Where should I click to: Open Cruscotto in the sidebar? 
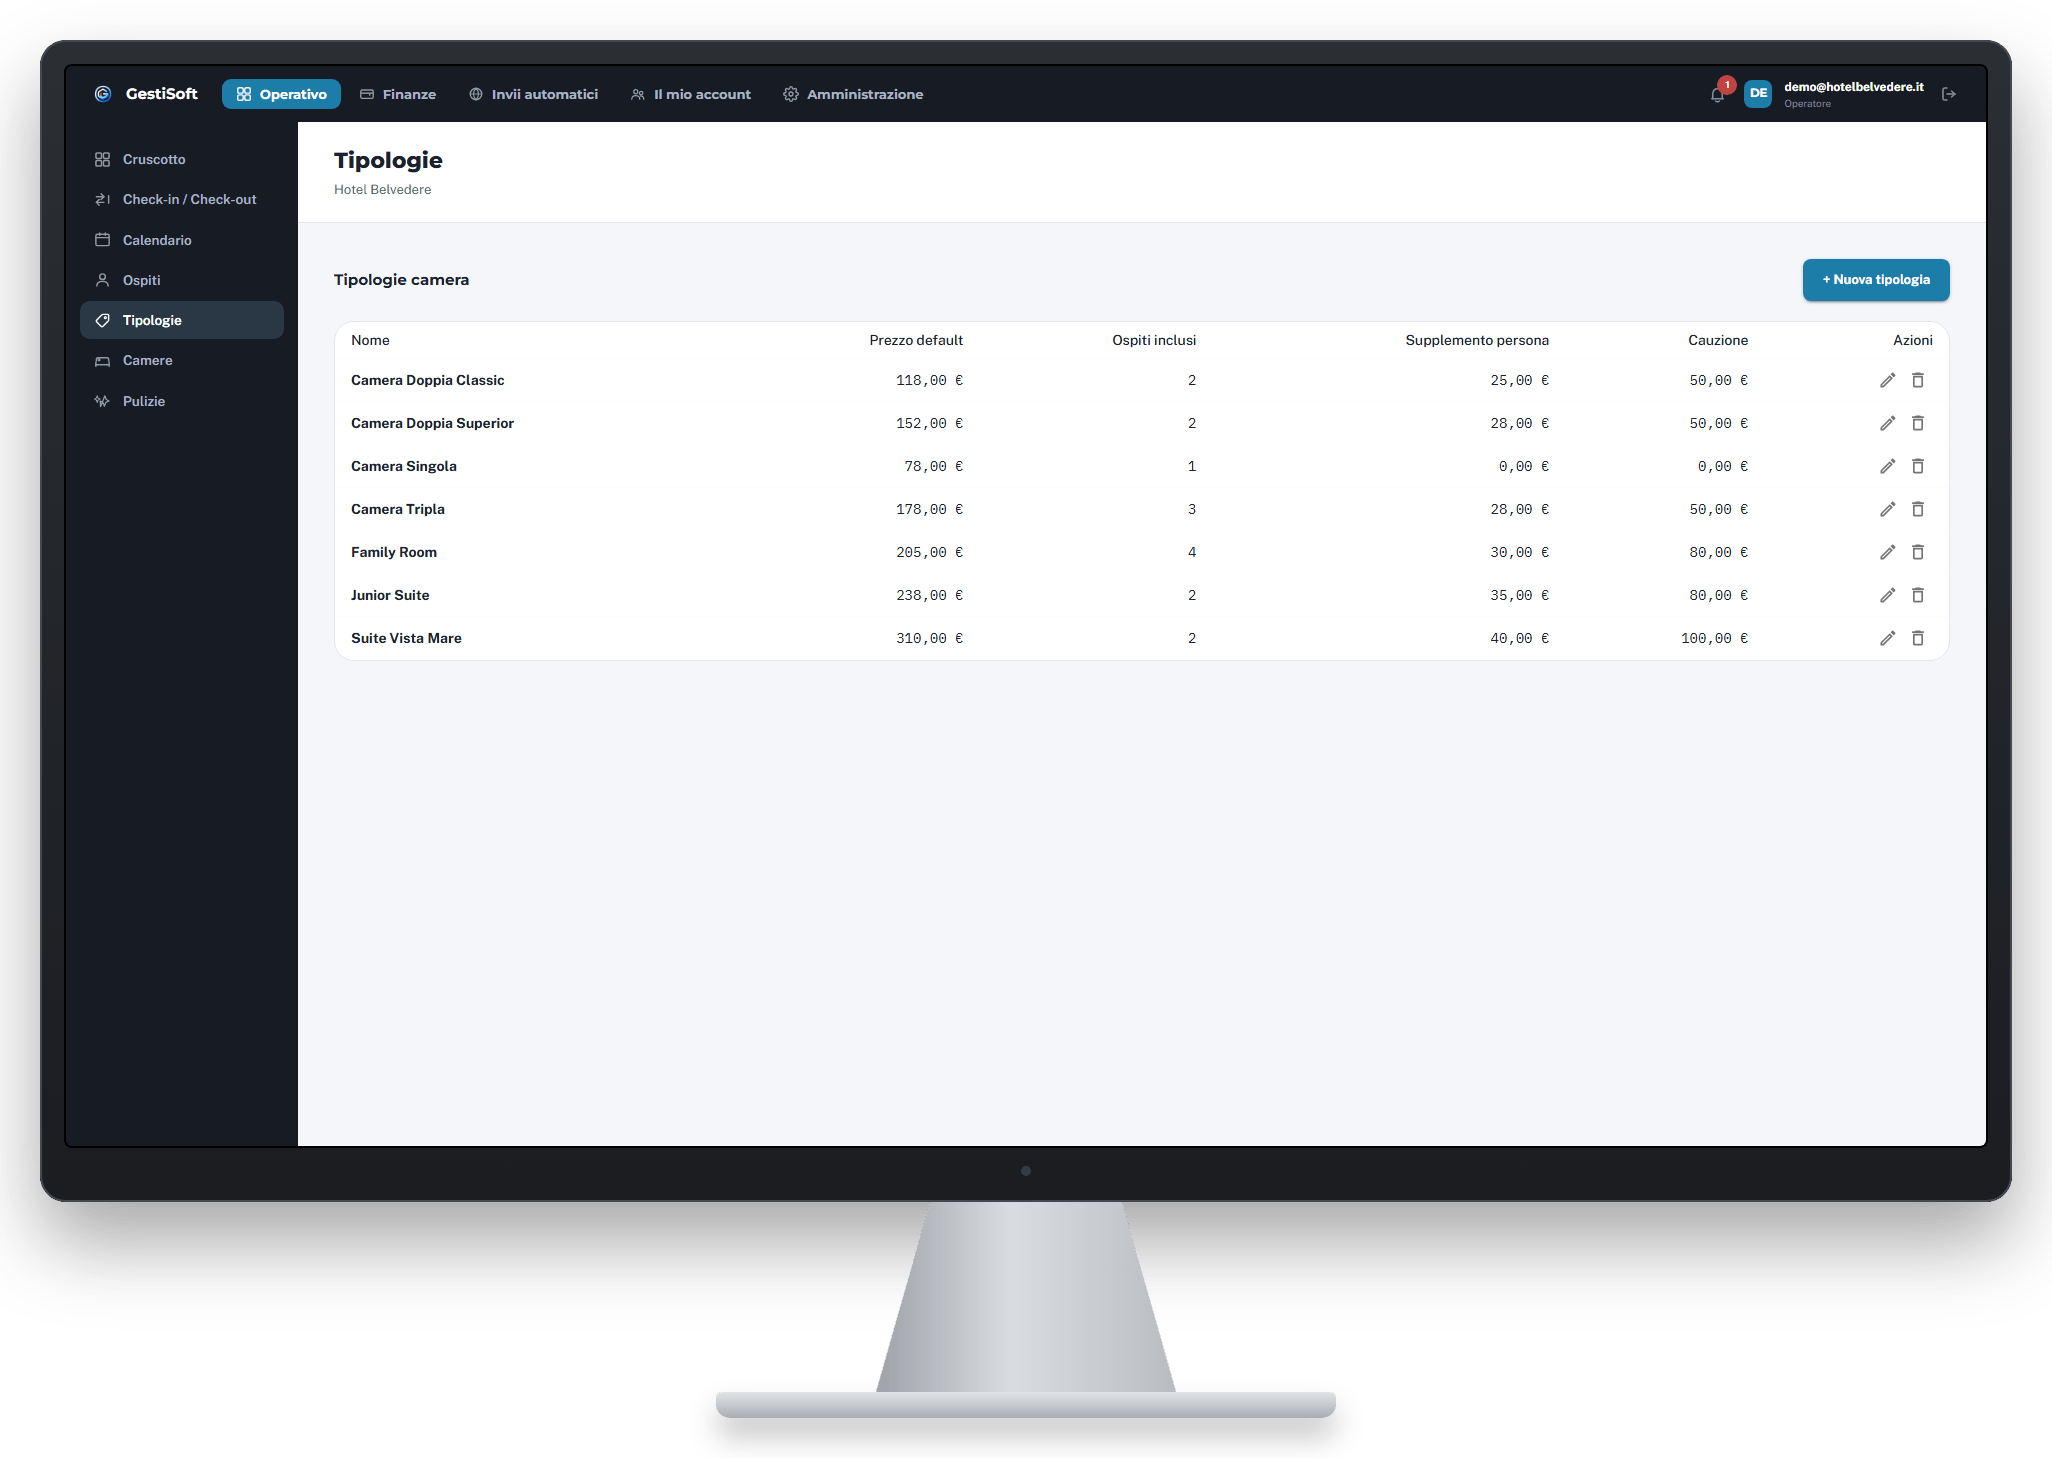(x=182, y=159)
